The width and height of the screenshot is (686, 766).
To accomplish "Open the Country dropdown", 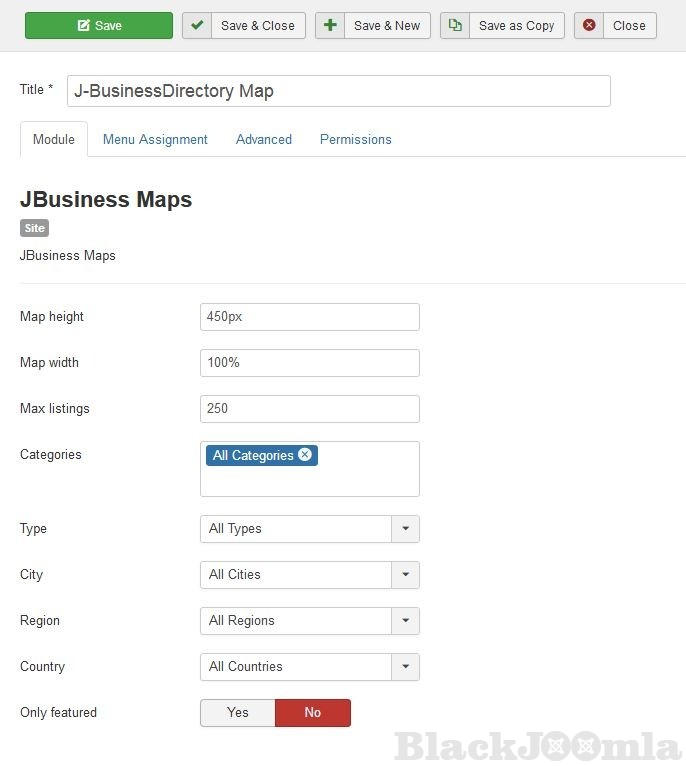I will point(405,667).
